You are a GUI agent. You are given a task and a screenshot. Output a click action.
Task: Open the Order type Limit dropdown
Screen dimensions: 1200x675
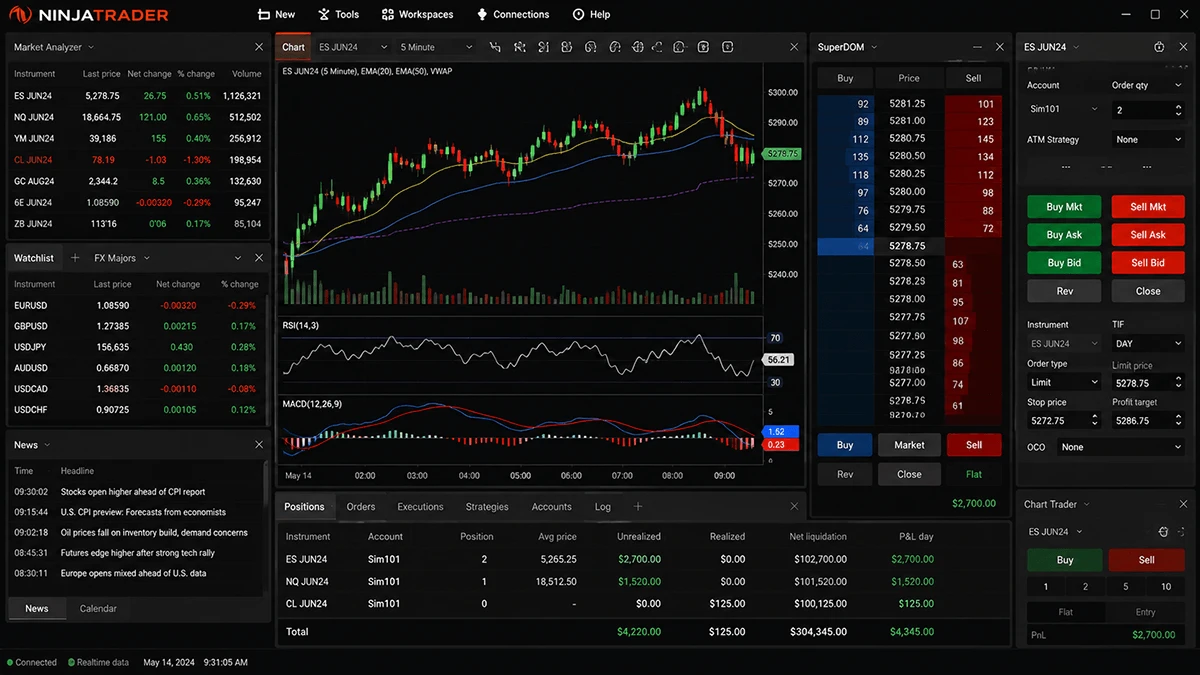coord(1064,382)
